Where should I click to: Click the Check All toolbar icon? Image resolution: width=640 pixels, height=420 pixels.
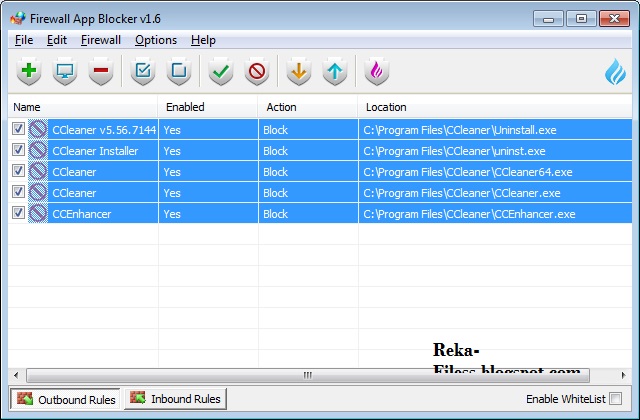143,71
